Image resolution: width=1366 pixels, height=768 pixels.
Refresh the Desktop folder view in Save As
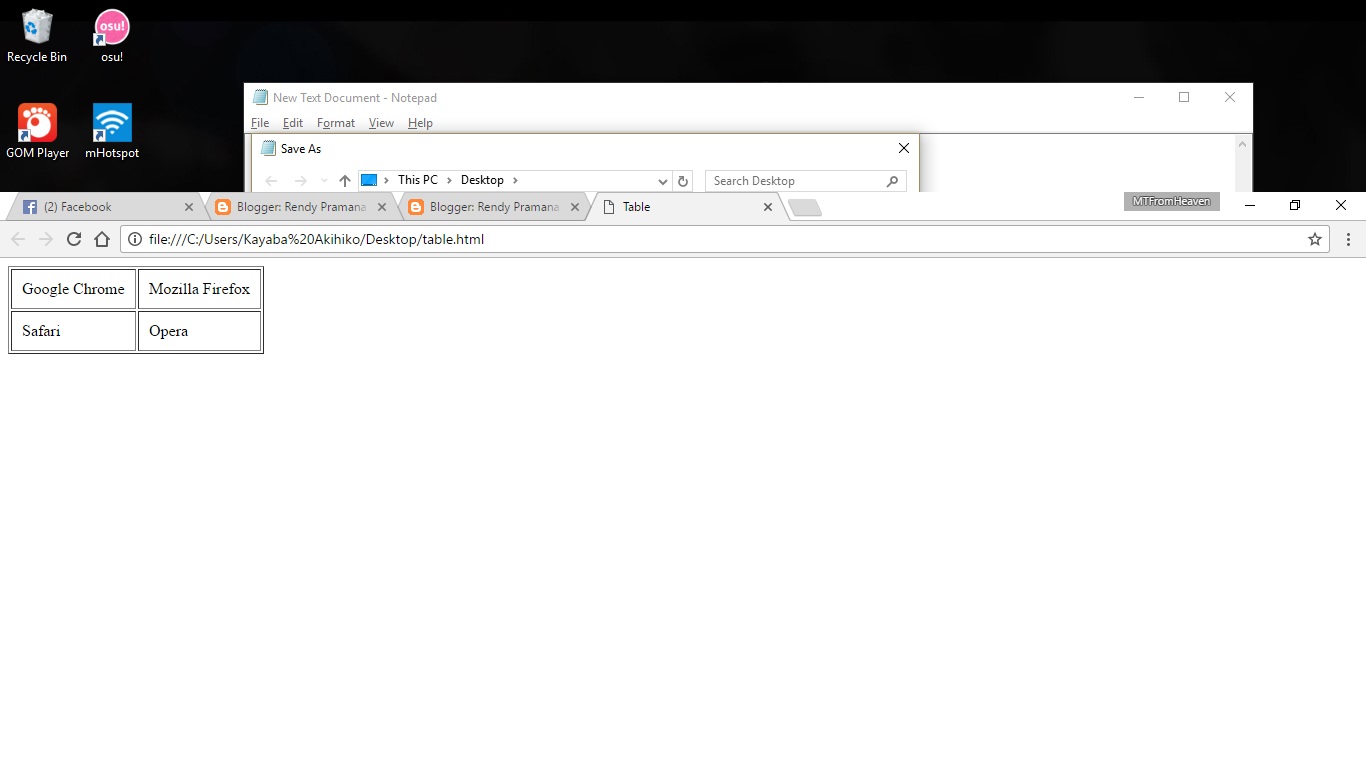[x=683, y=180]
